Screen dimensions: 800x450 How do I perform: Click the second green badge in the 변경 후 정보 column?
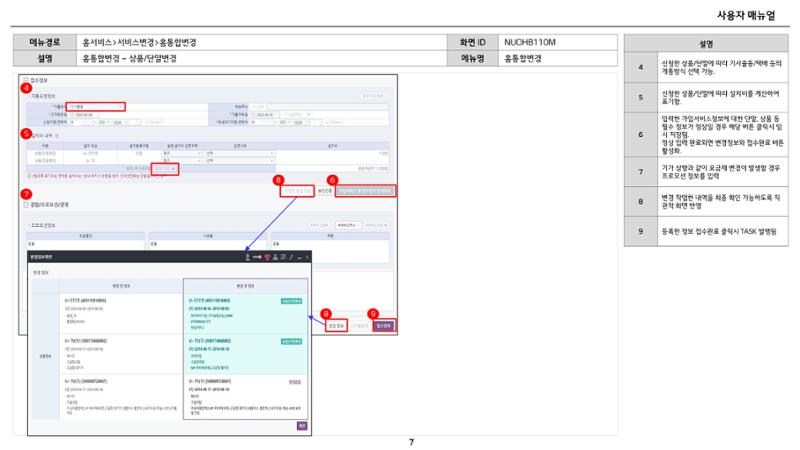click(x=291, y=341)
